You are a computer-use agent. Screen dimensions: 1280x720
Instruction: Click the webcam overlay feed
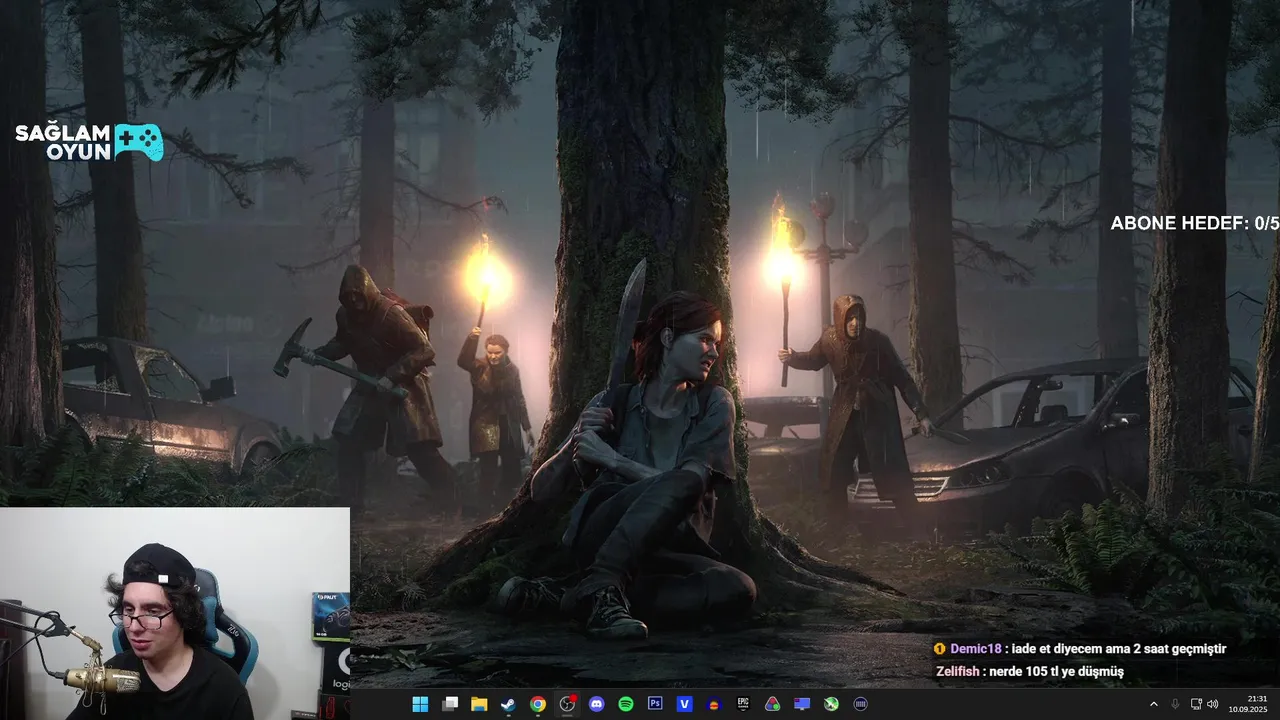[175, 614]
